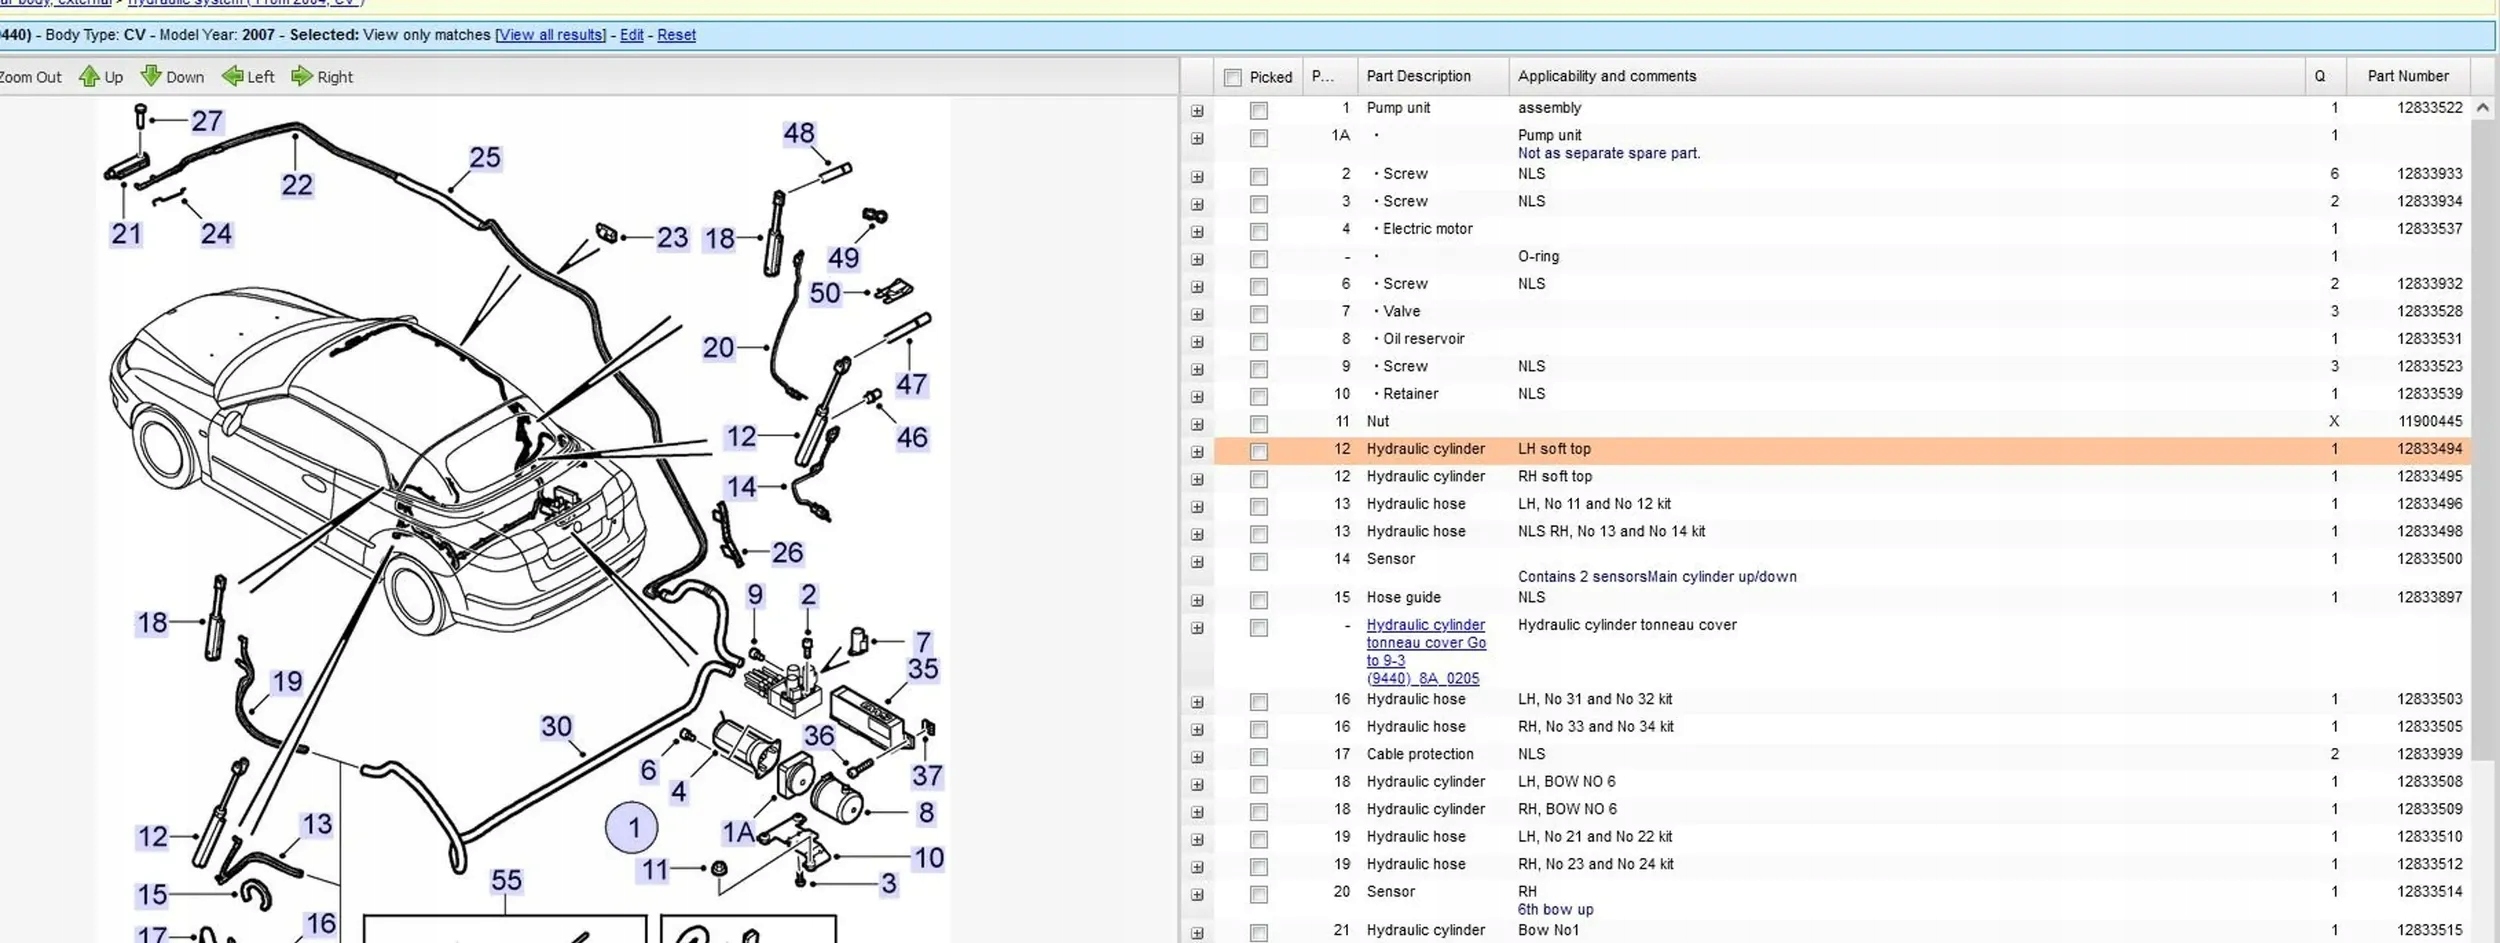Expand the Pump unit assembly row

1197,111
